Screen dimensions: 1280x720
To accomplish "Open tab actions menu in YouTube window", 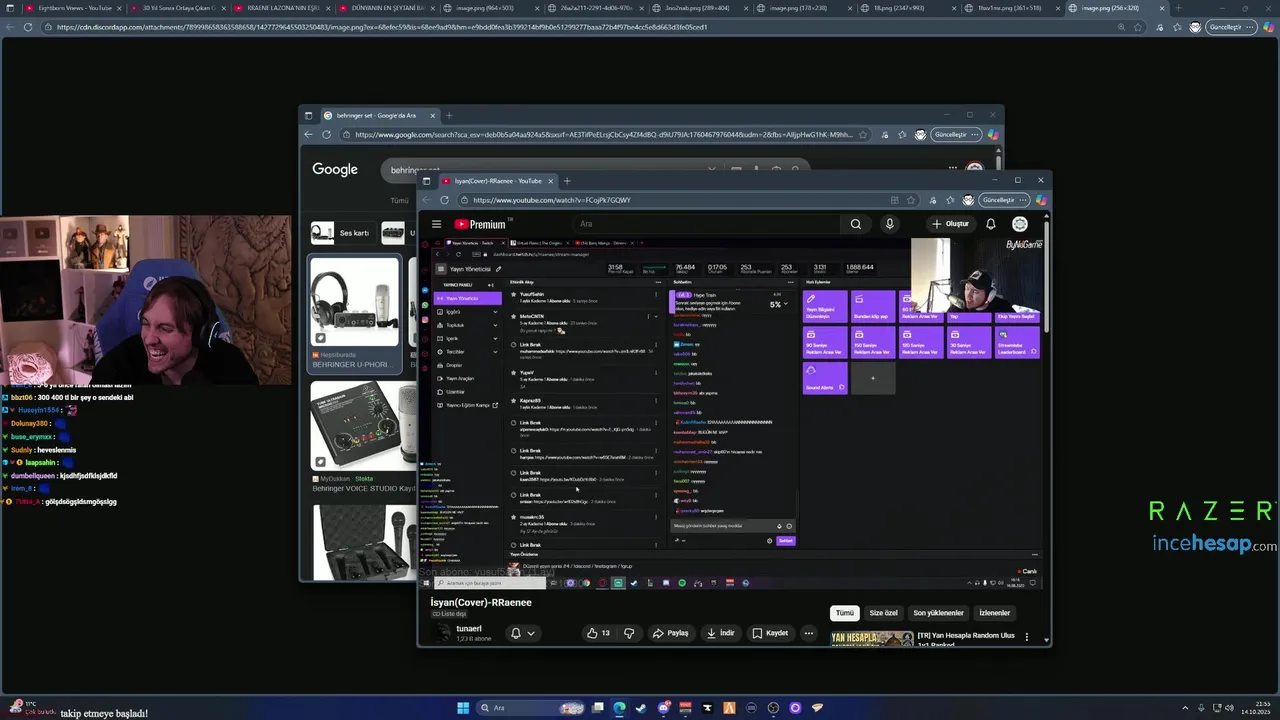I will pyautogui.click(x=427, y=181).
